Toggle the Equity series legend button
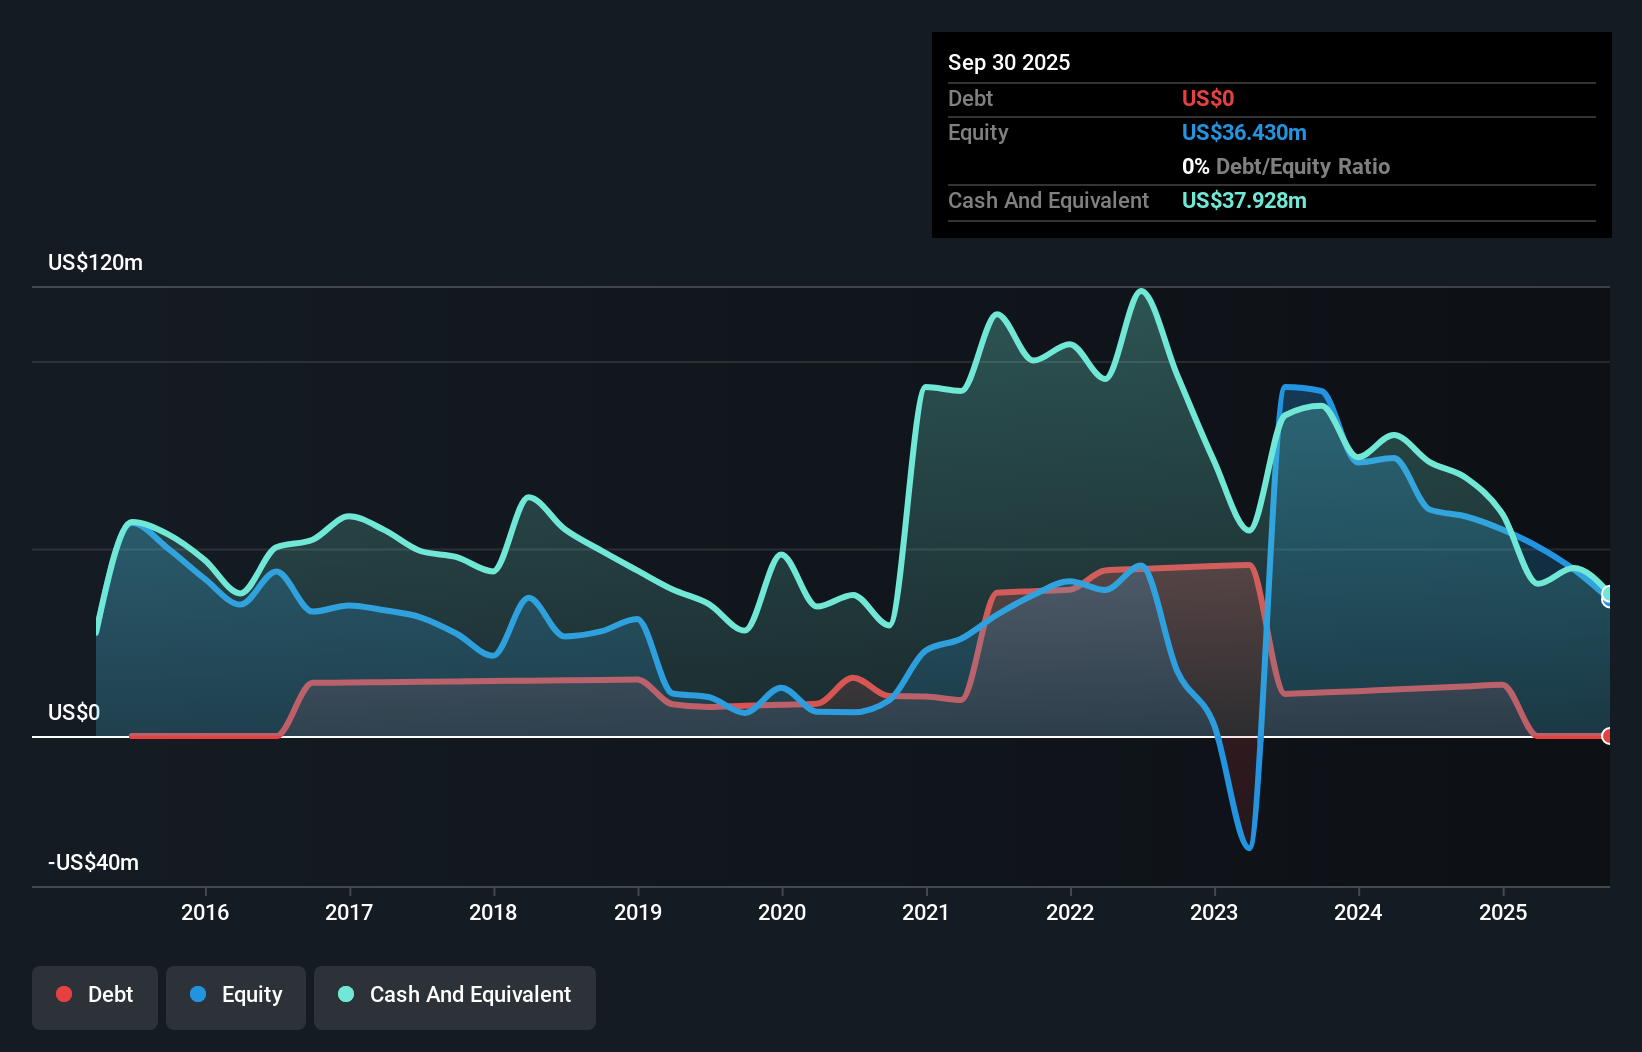The height and width of the screenshot is (1052, 1642). point(236,997)
